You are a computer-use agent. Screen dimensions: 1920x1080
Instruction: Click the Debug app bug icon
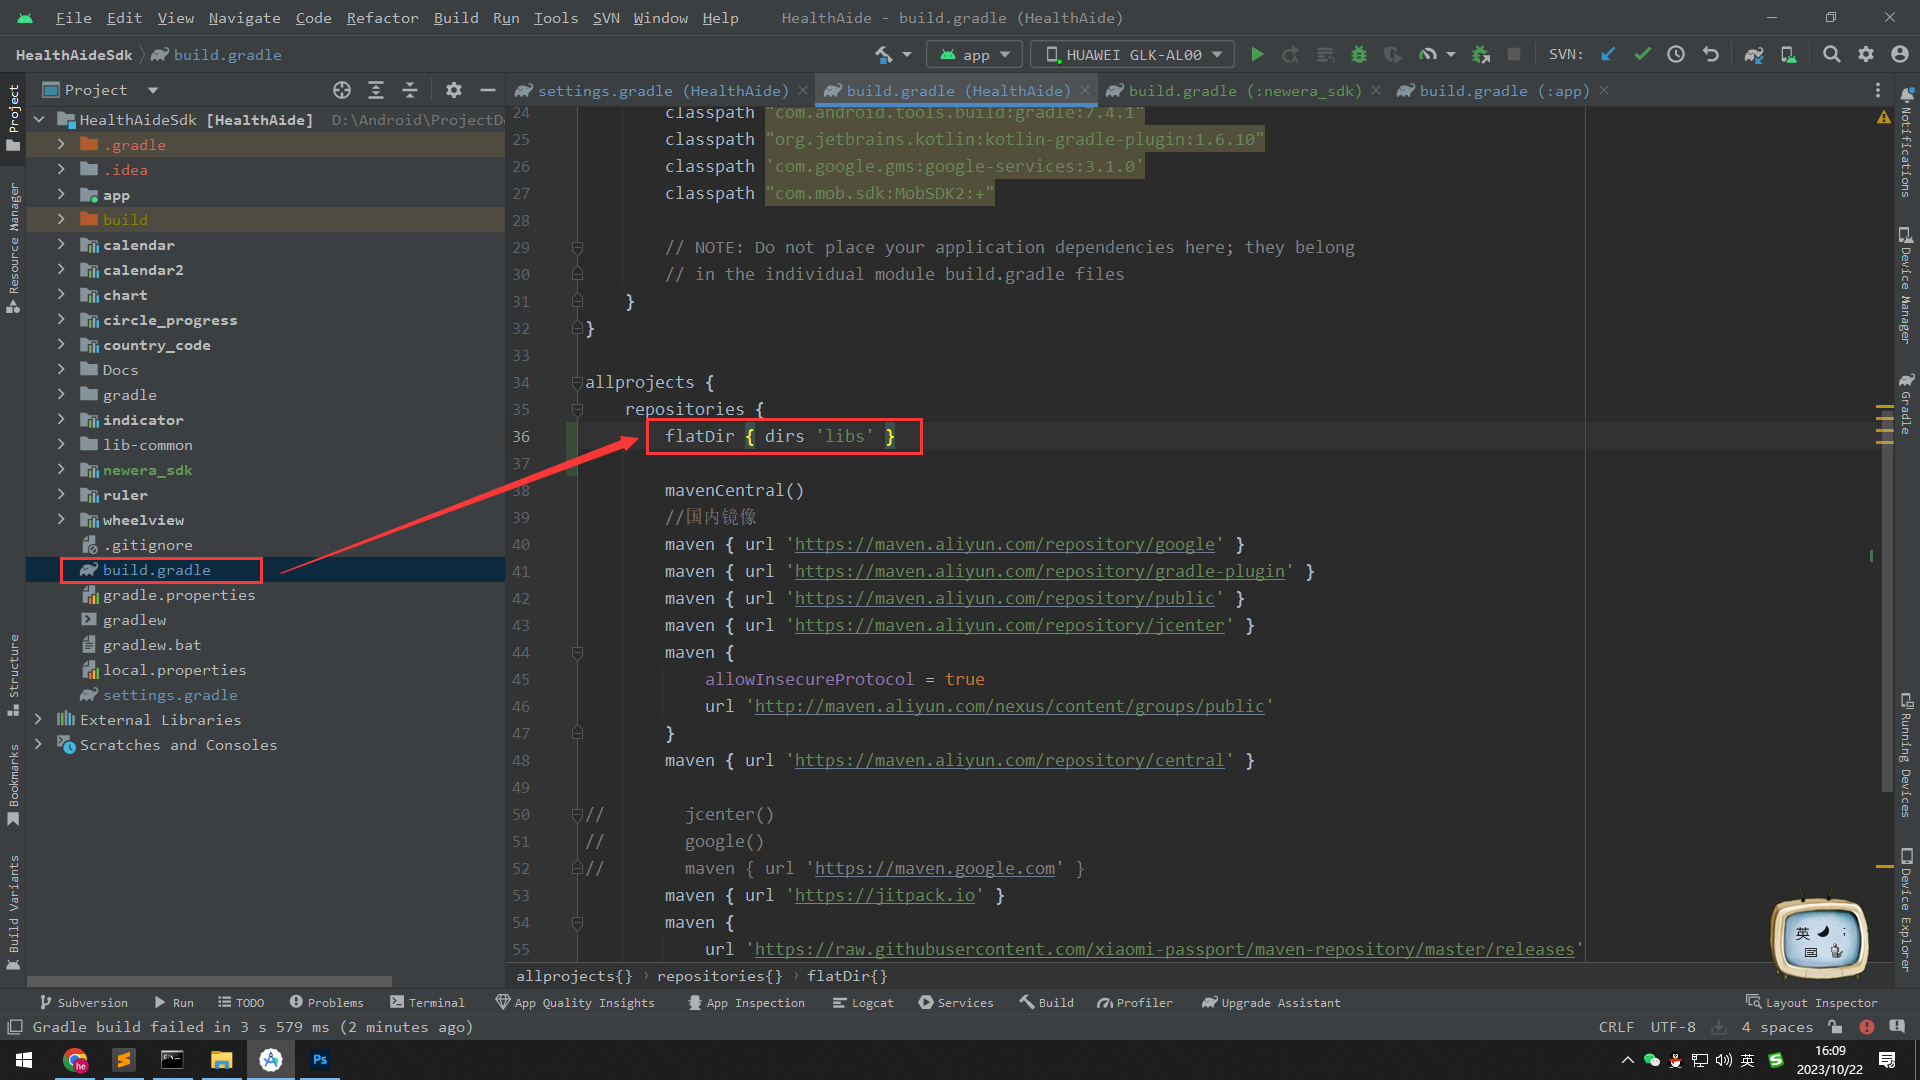click(x=1358, y=55)
